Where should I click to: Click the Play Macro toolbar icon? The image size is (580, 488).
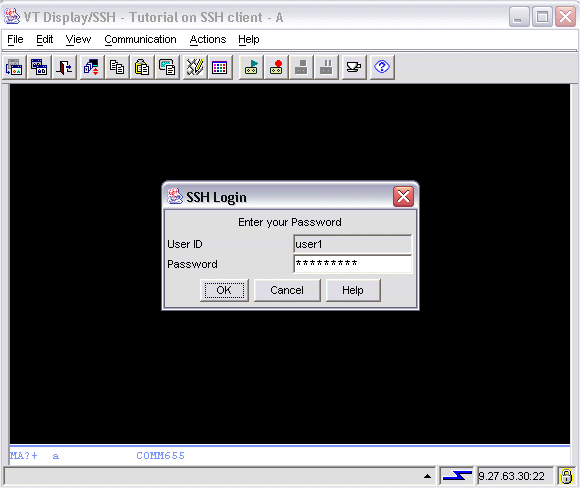click(251, 67)
